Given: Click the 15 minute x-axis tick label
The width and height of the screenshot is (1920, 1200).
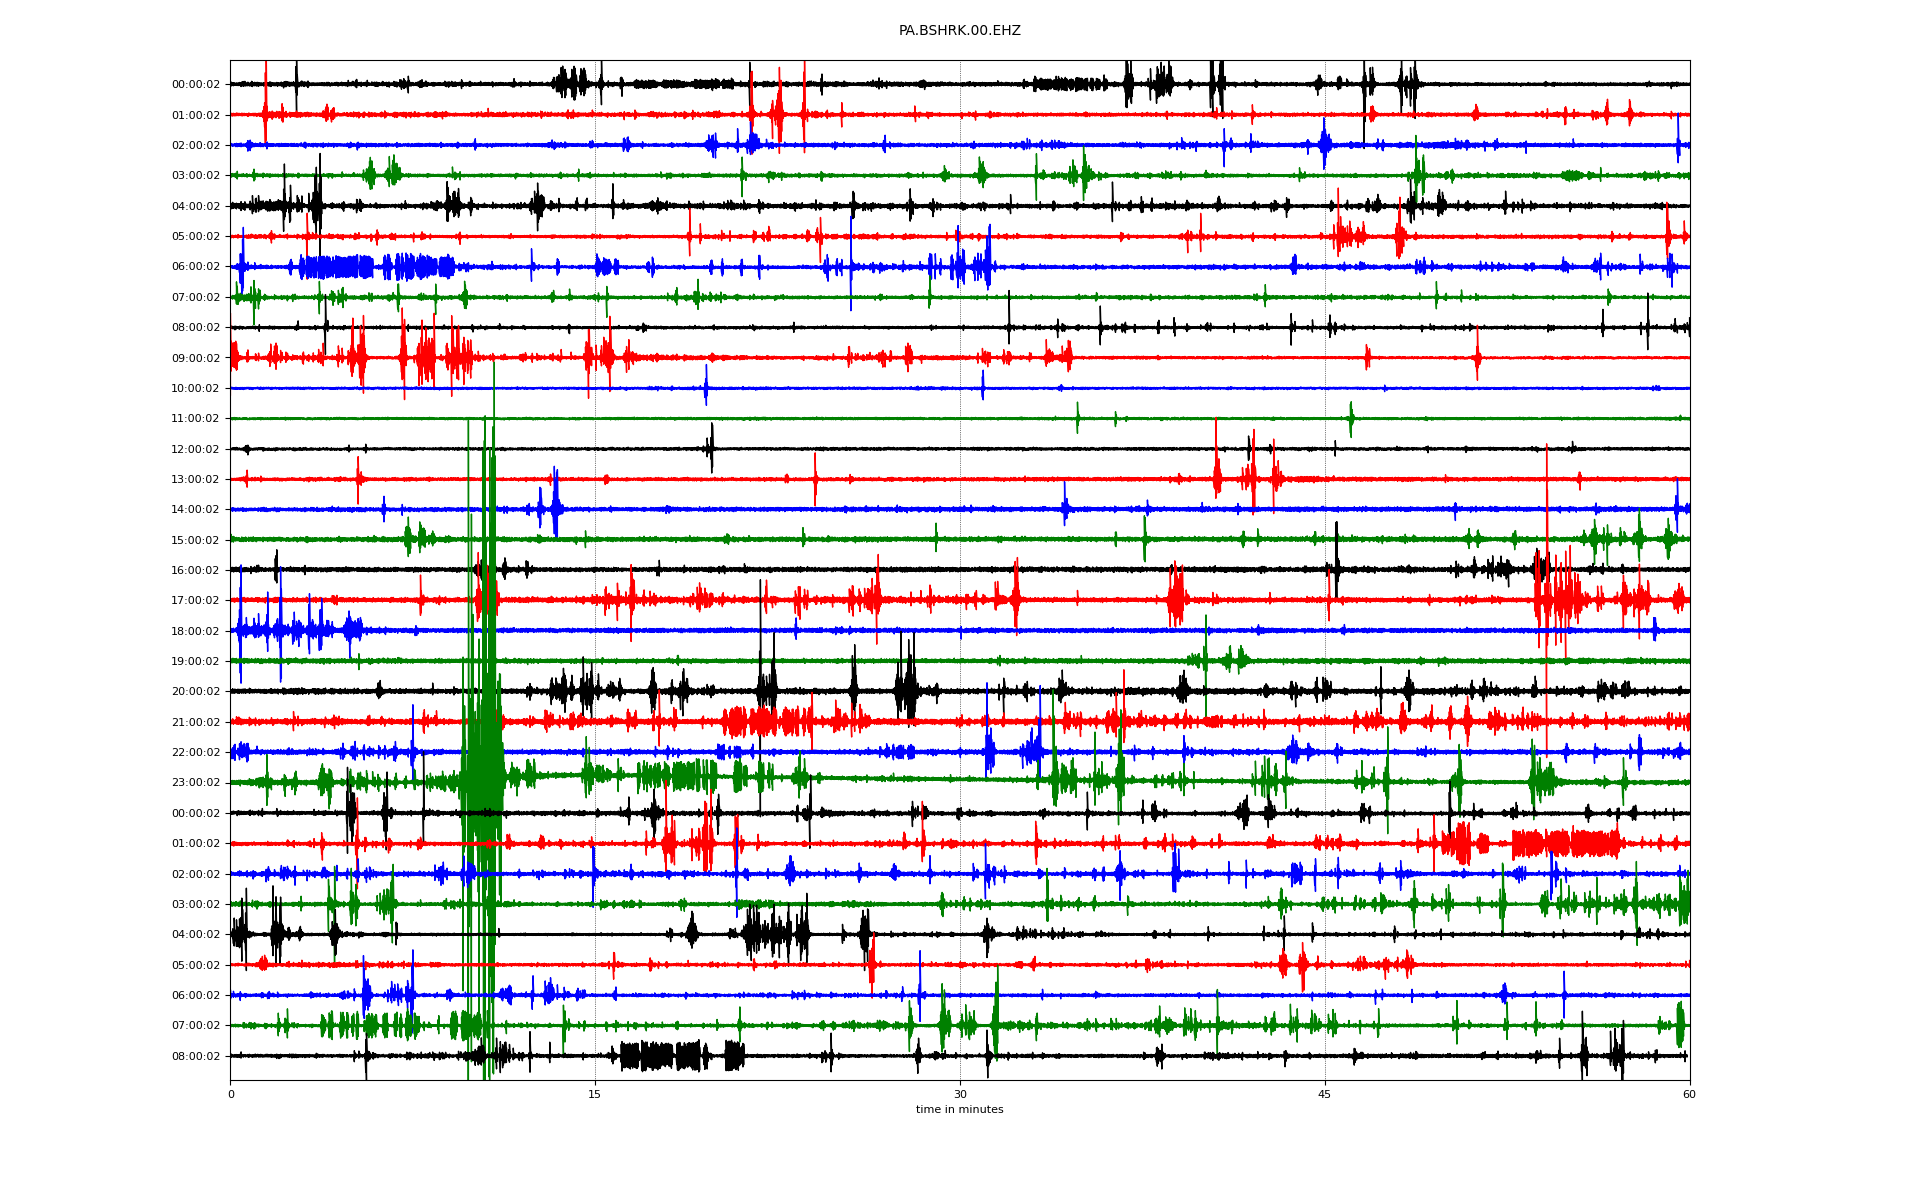Looking at the screenshot, I should [x=595, y=1094].
